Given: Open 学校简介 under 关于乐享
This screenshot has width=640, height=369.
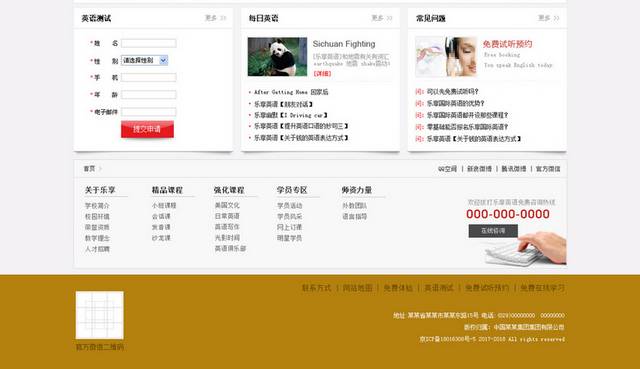Looking at the screenshot, I should 97,206.
